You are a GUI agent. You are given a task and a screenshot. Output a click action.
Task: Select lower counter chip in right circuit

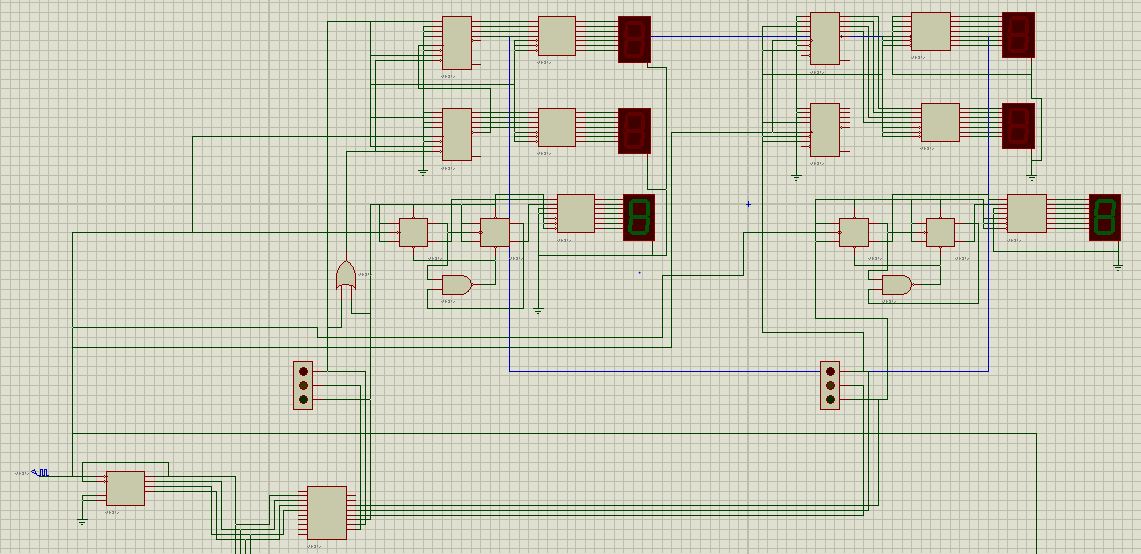[x=824, y=130]
